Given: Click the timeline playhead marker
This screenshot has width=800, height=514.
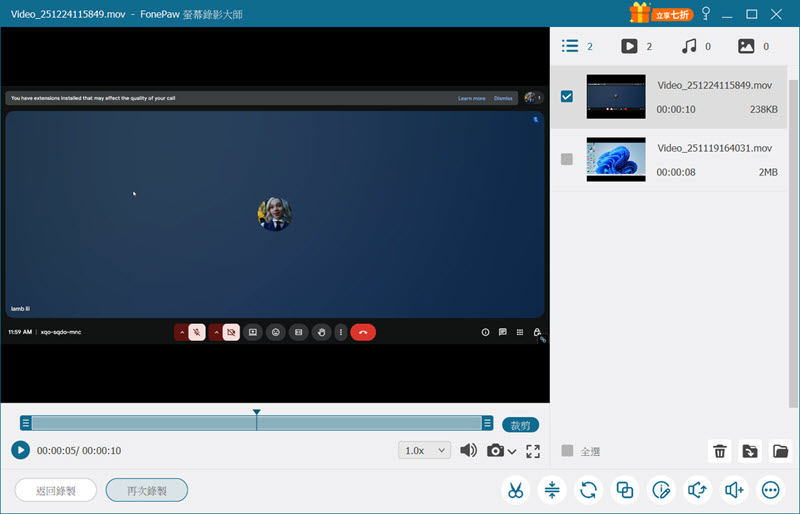Looking at the screenshot, I should tap(257, 412).
